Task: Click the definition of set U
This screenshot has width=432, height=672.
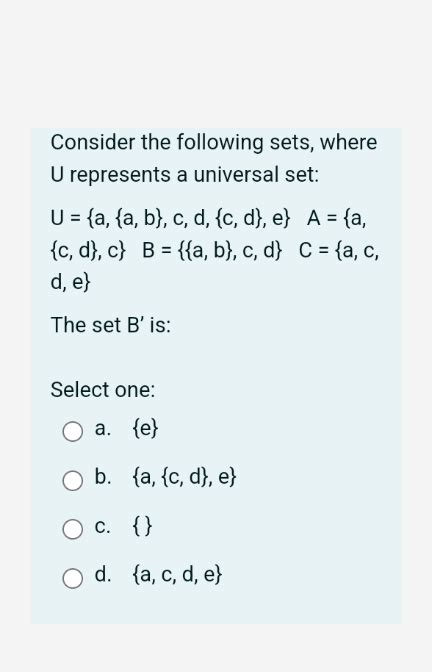Action: [171, 219]
